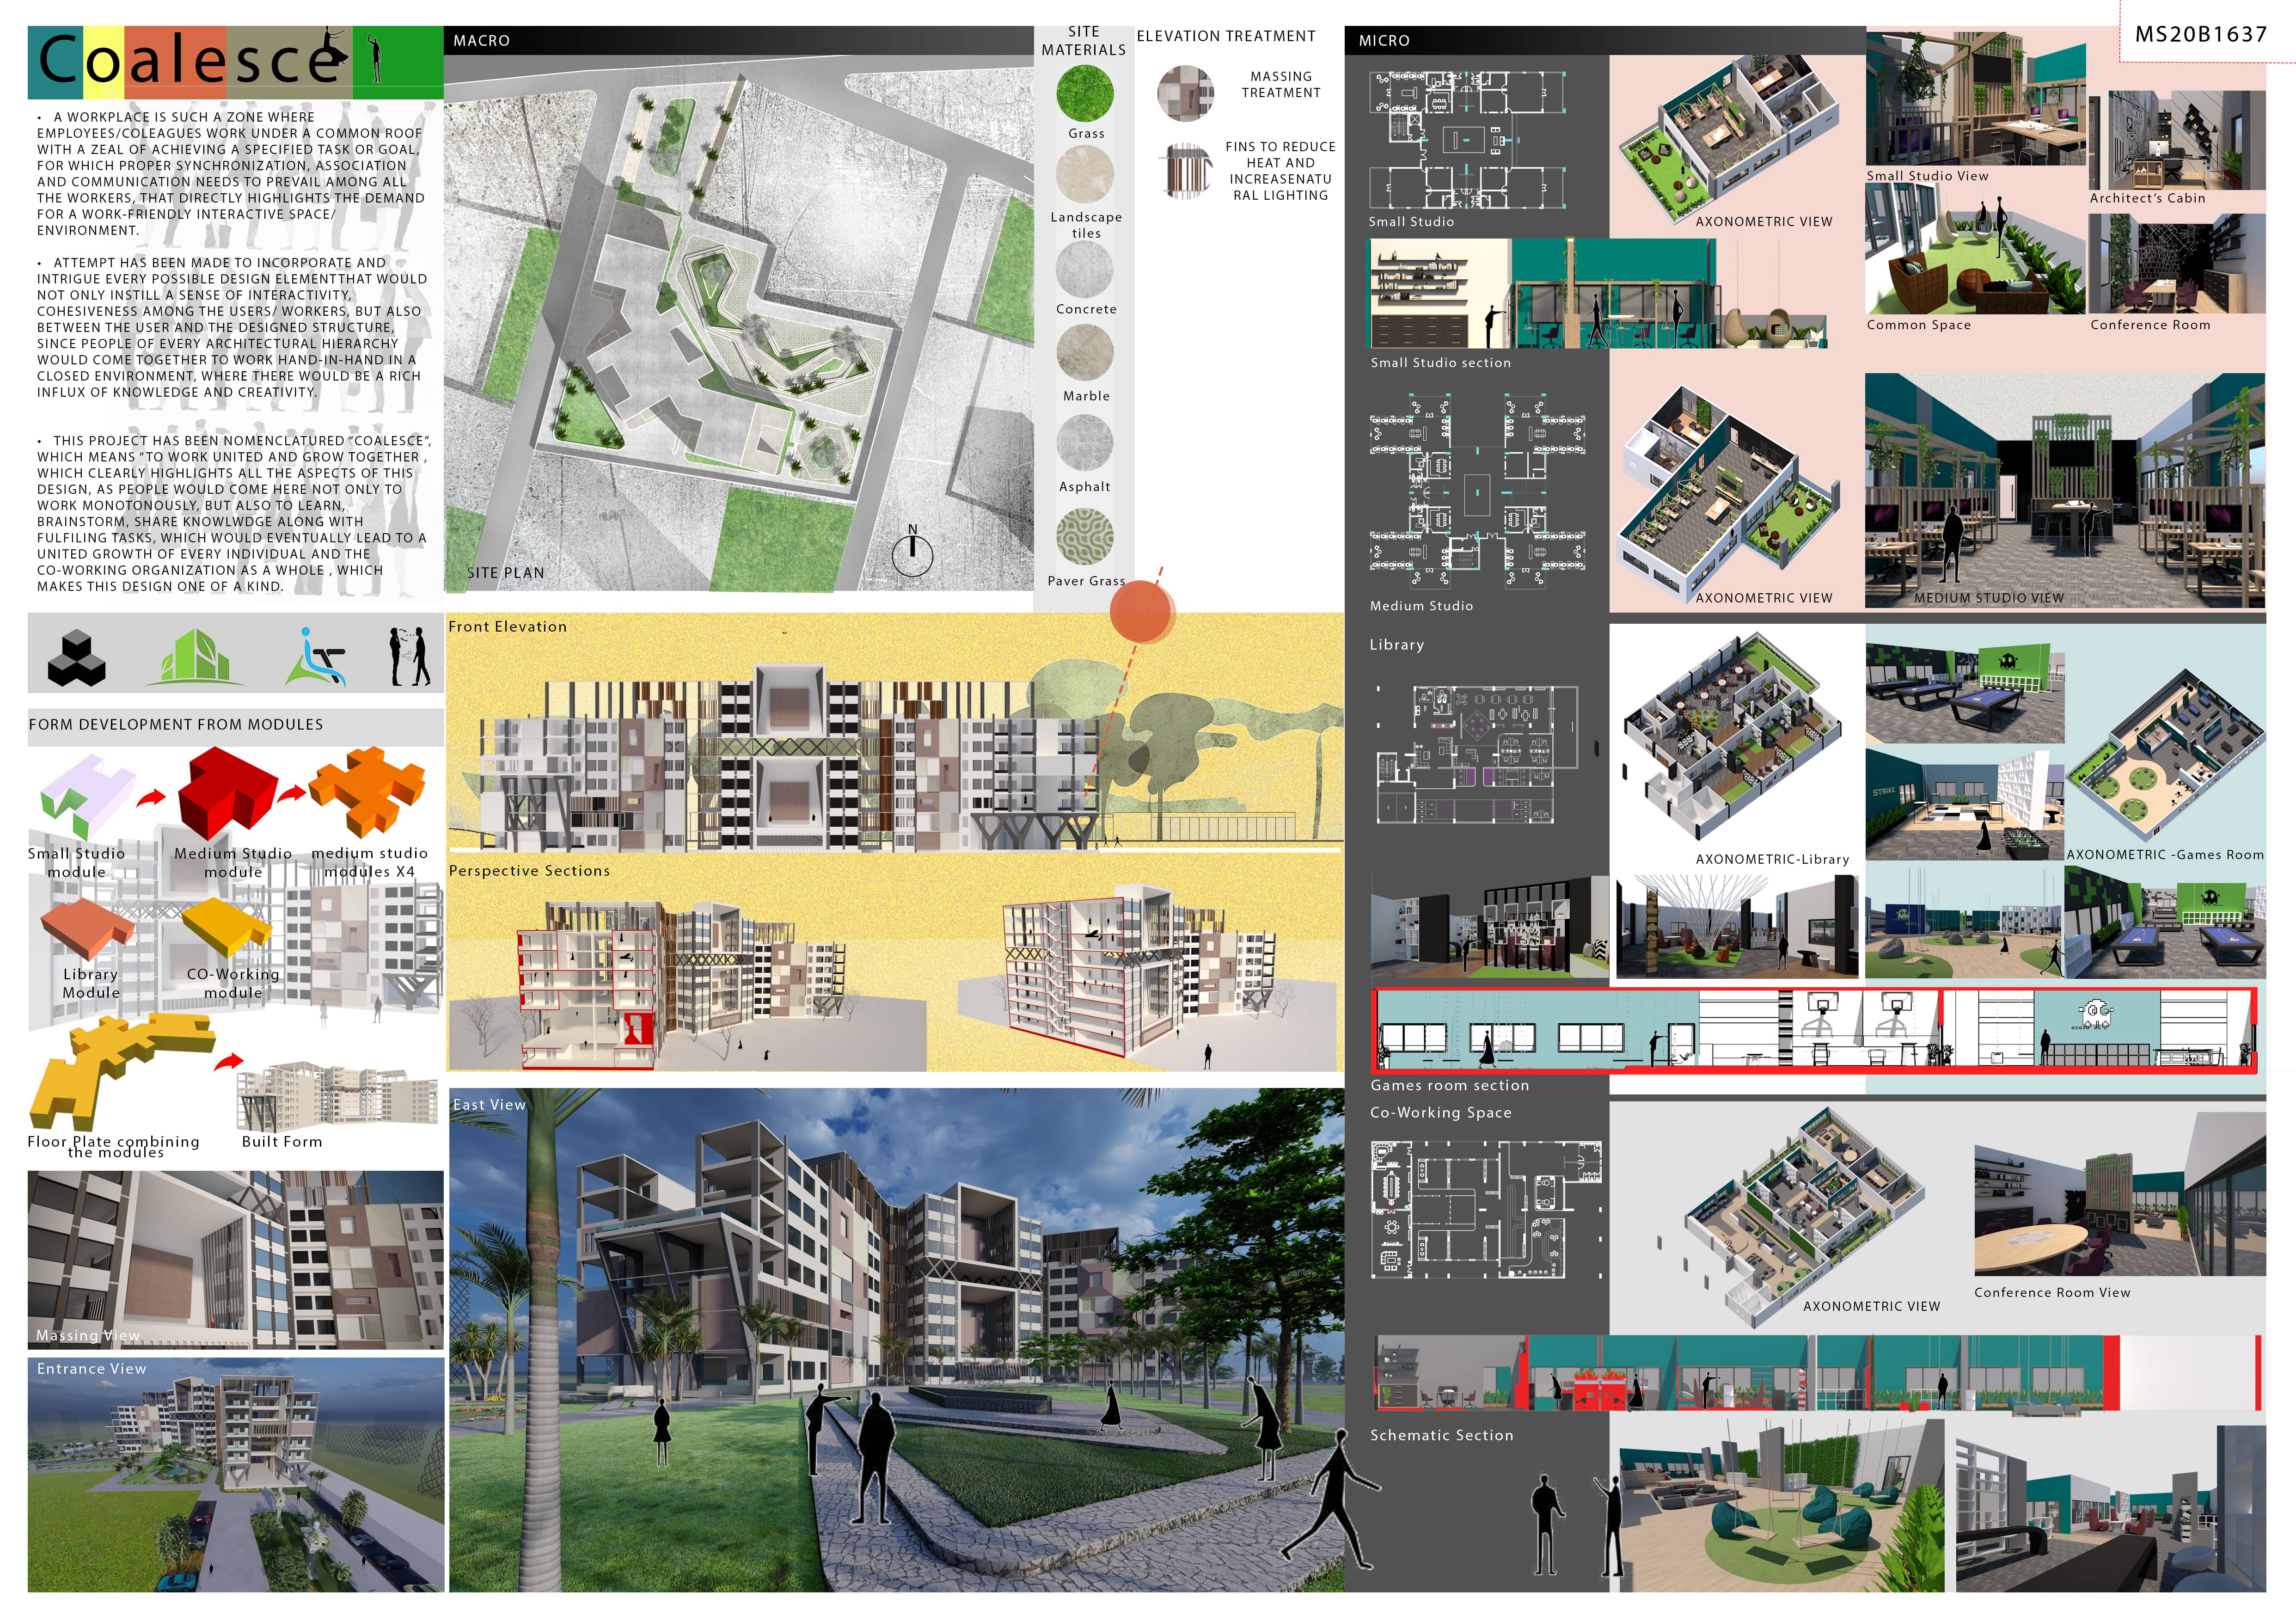Click the yellow Co-Working module shape
This screenshot has height=1622, width=2296.
click(226, 927)
